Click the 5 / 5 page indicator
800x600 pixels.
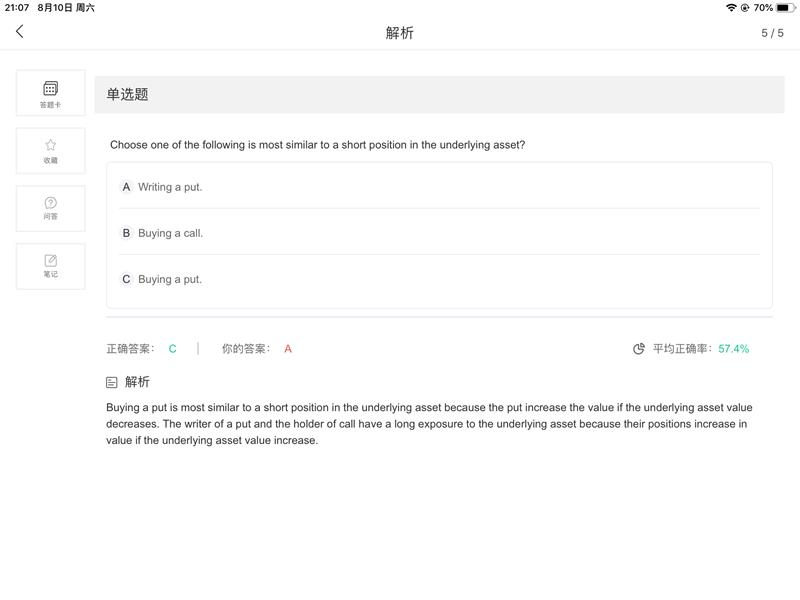pos(772,33)
